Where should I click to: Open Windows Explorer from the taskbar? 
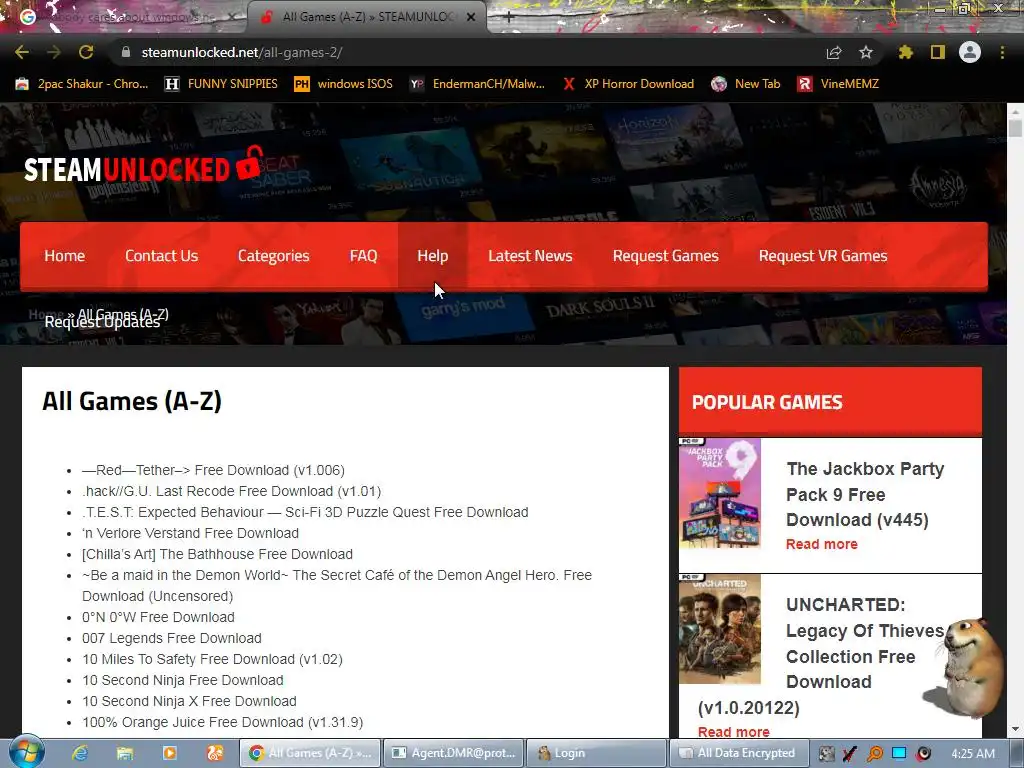pos(125,753)
